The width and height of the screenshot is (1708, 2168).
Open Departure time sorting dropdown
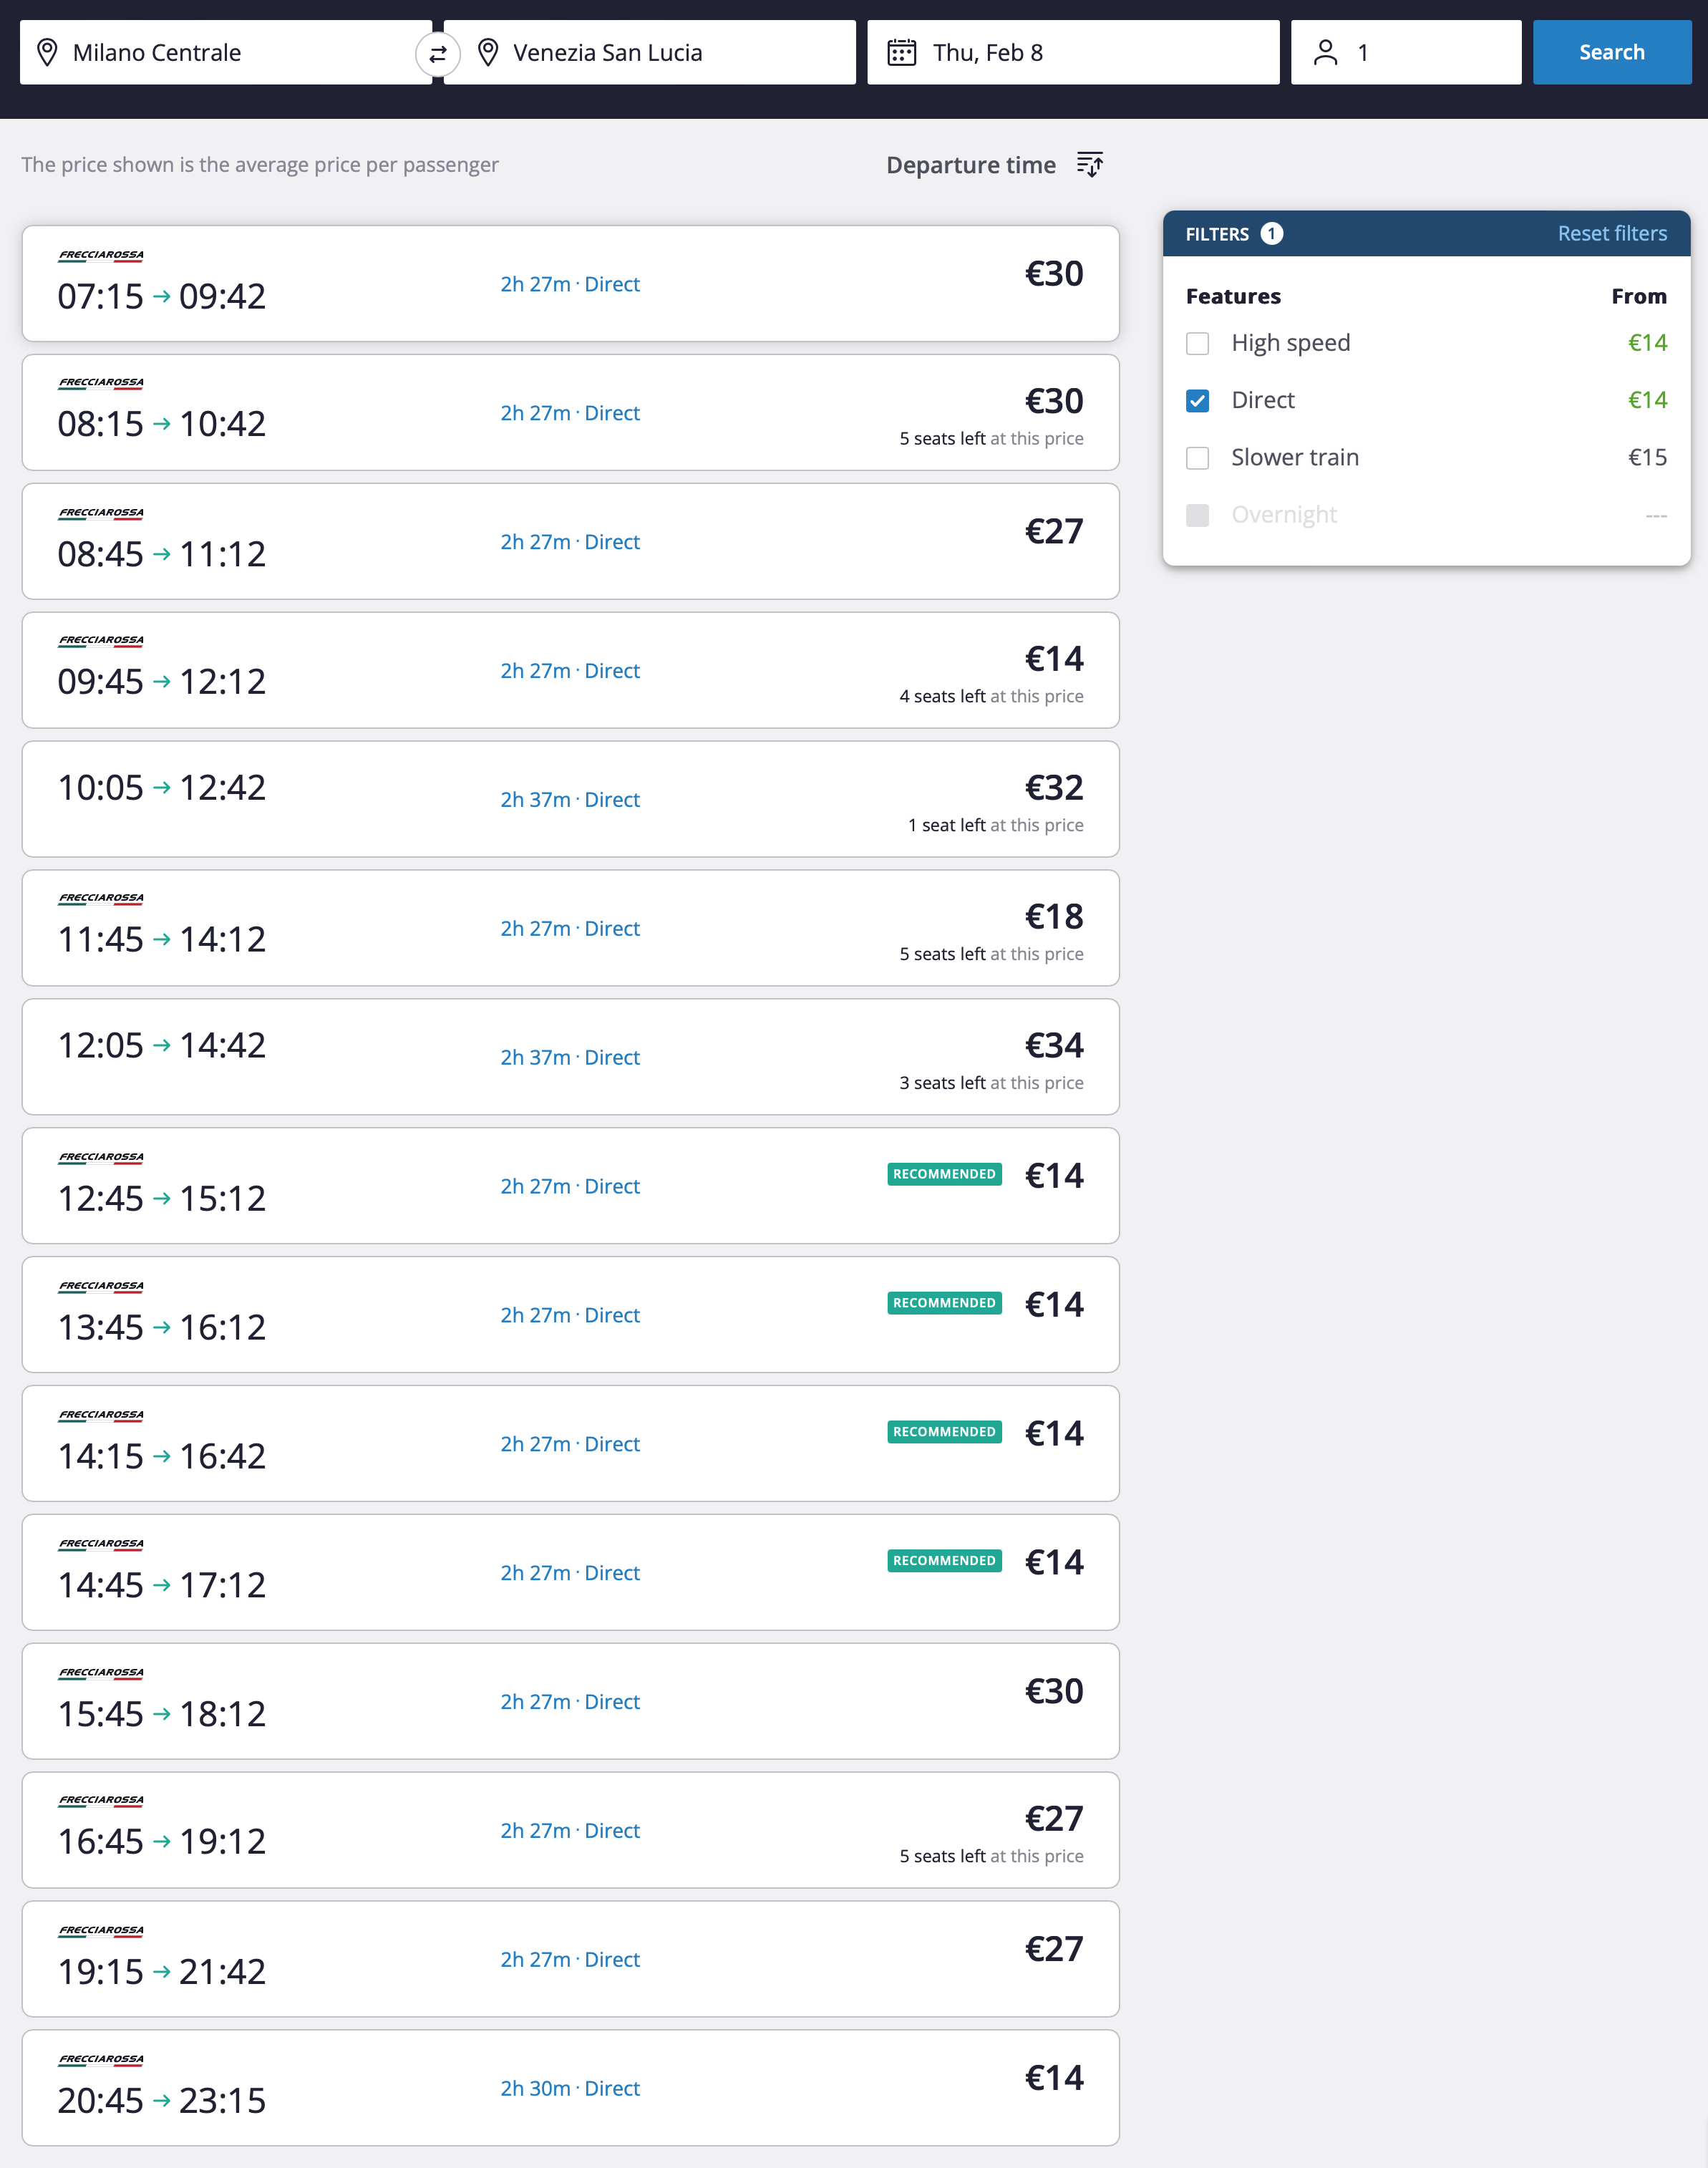click(x=994, y=165)
